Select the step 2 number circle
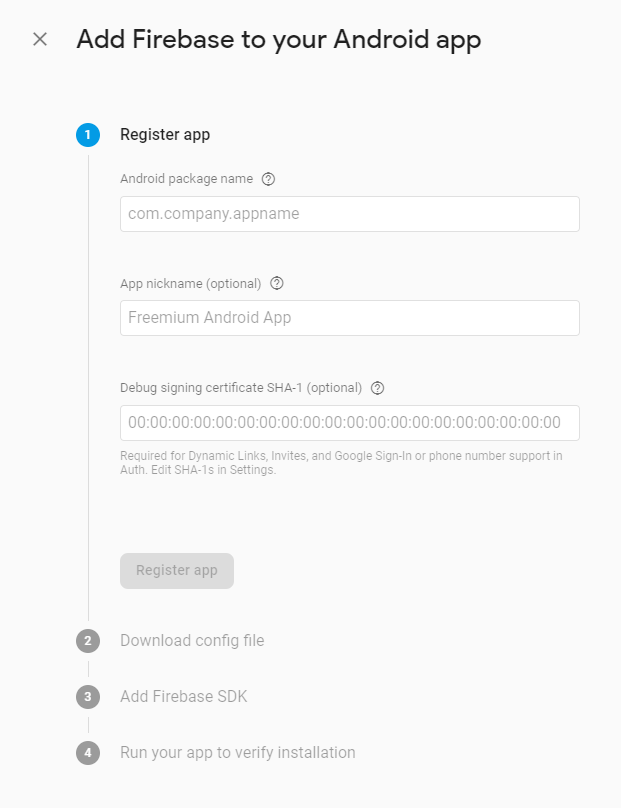This screenshot has height=808, width=621. (88, 641)
